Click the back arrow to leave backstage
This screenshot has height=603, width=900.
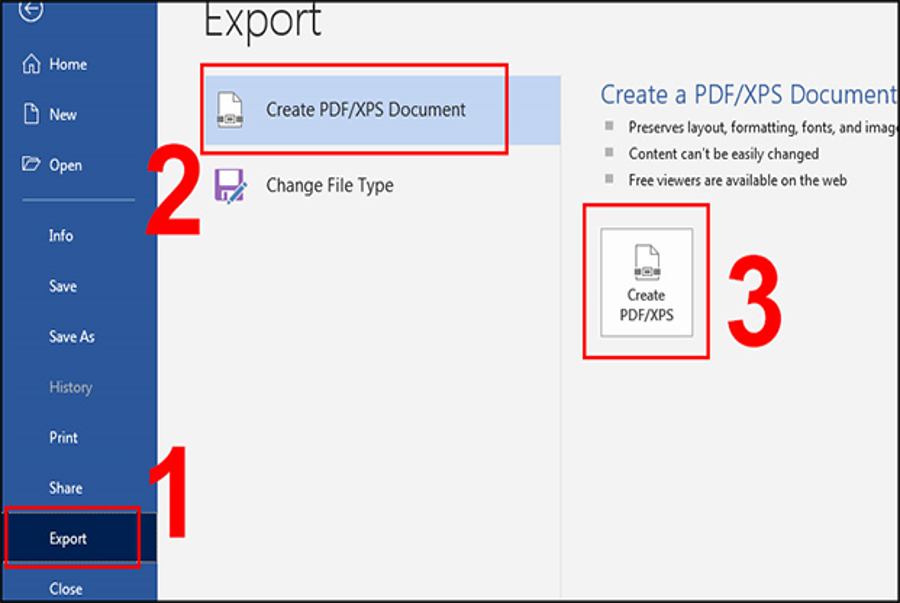(32, 9)
